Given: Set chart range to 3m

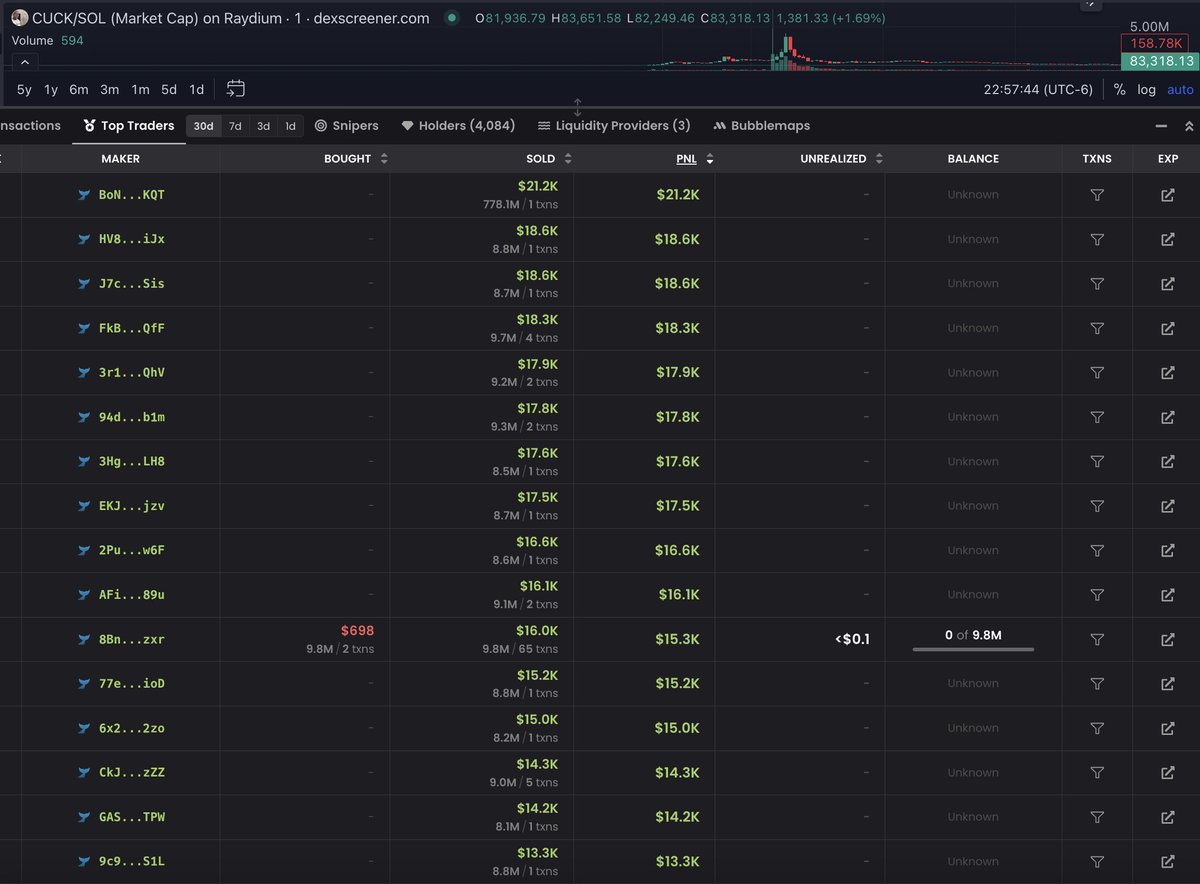Looking at the screenshot, I should [x=110, y=89].
